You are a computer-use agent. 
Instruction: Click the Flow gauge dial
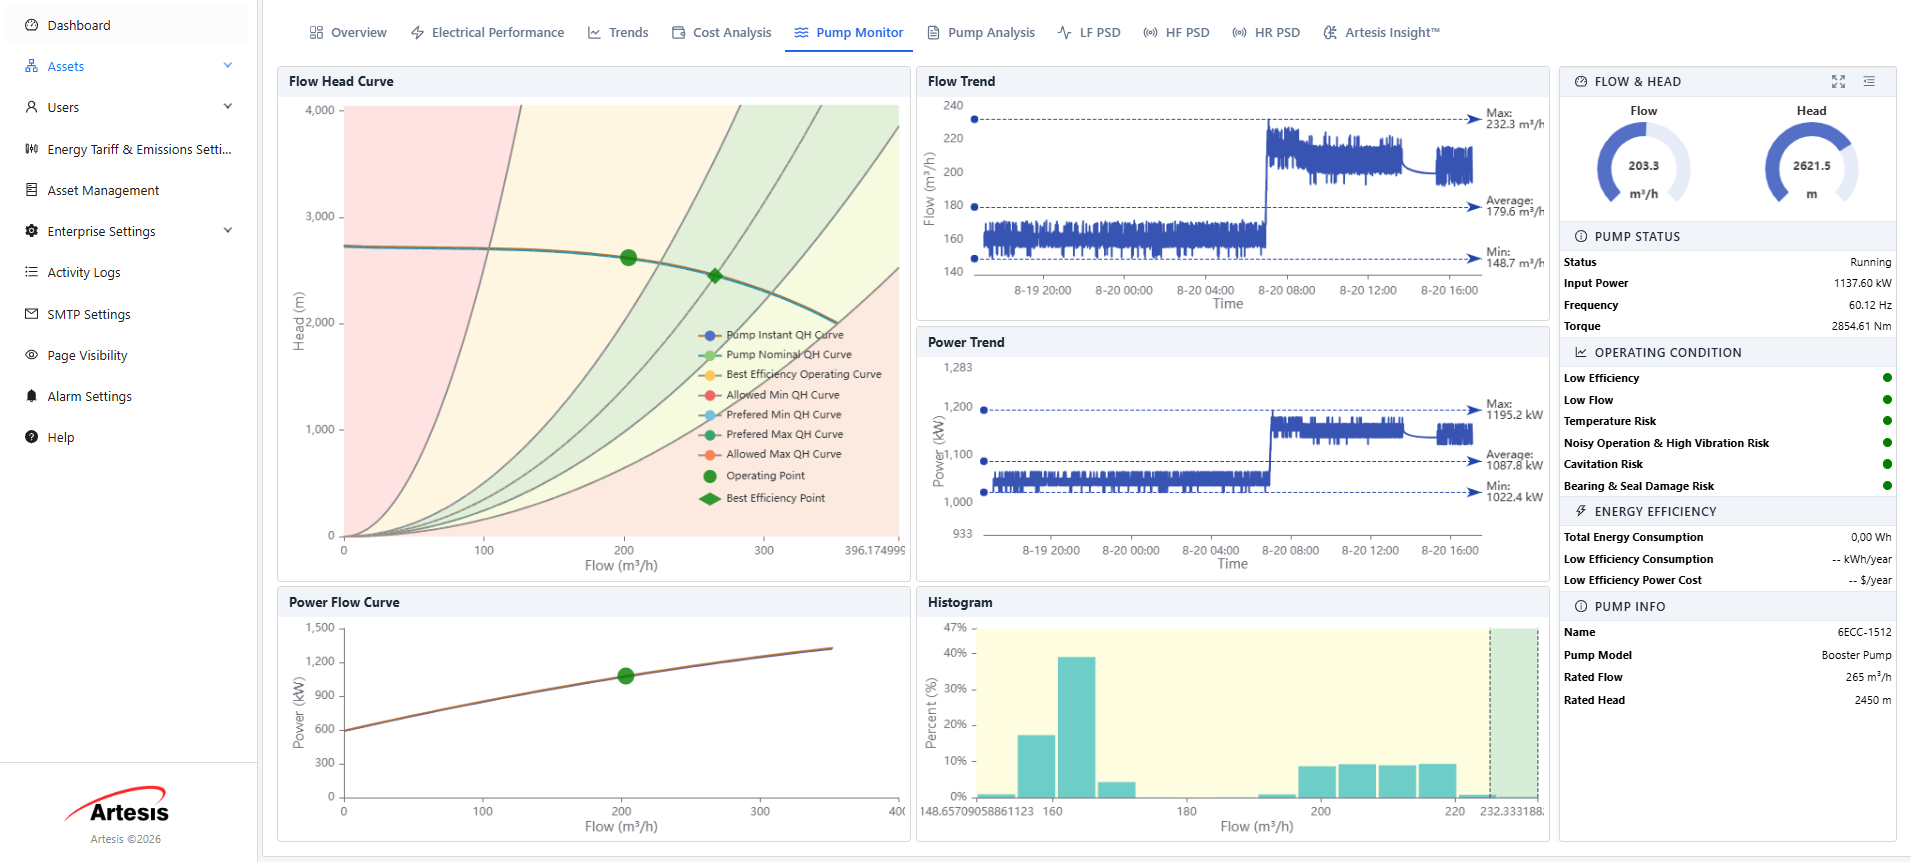(x=1644, y=165)
